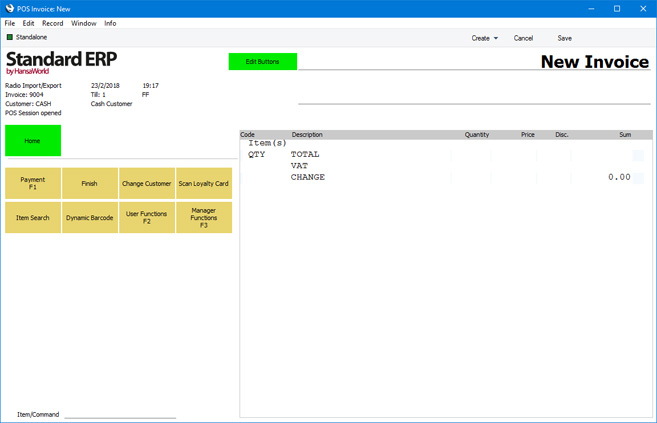Open Item Search

coord(33,218)
